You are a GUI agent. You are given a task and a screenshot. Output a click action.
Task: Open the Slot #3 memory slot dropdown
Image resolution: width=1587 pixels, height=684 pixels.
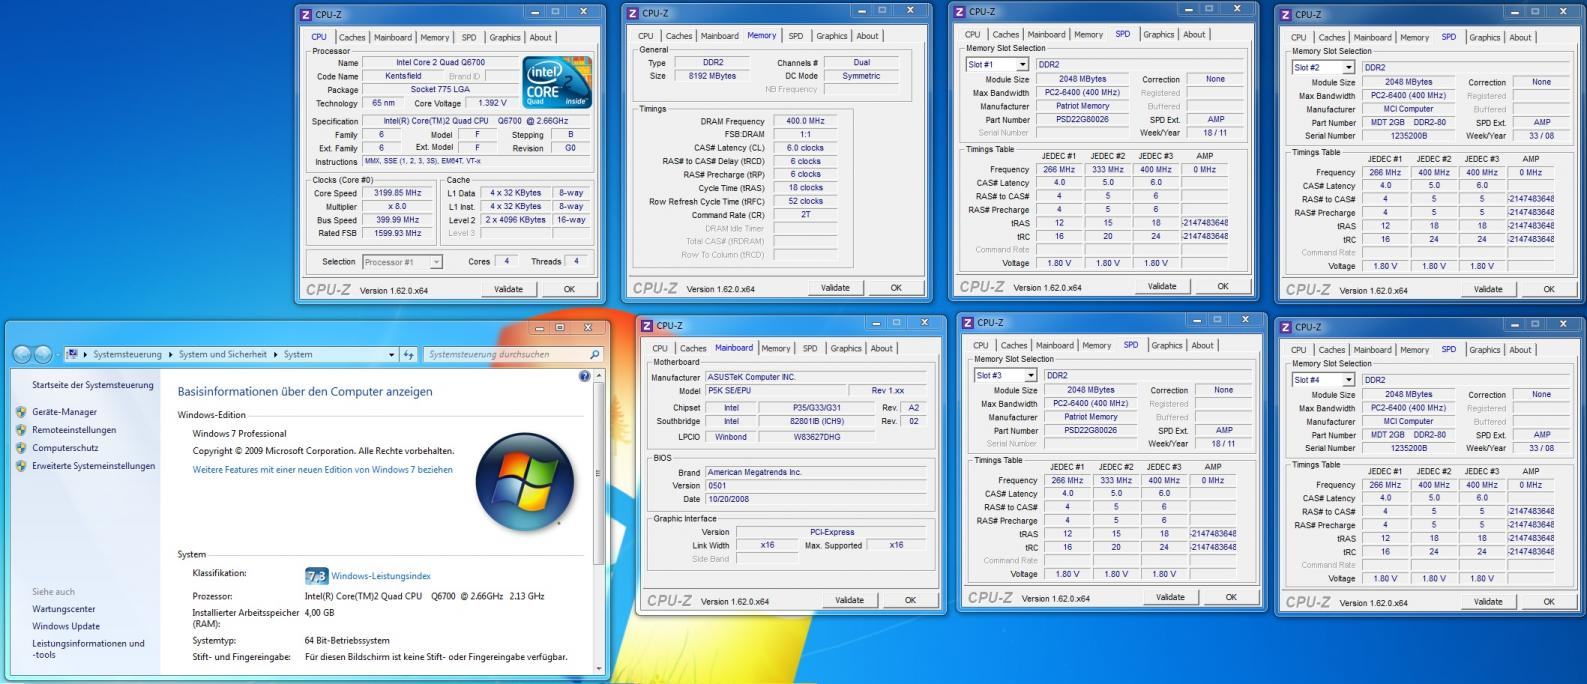[x=1030, y=376]
